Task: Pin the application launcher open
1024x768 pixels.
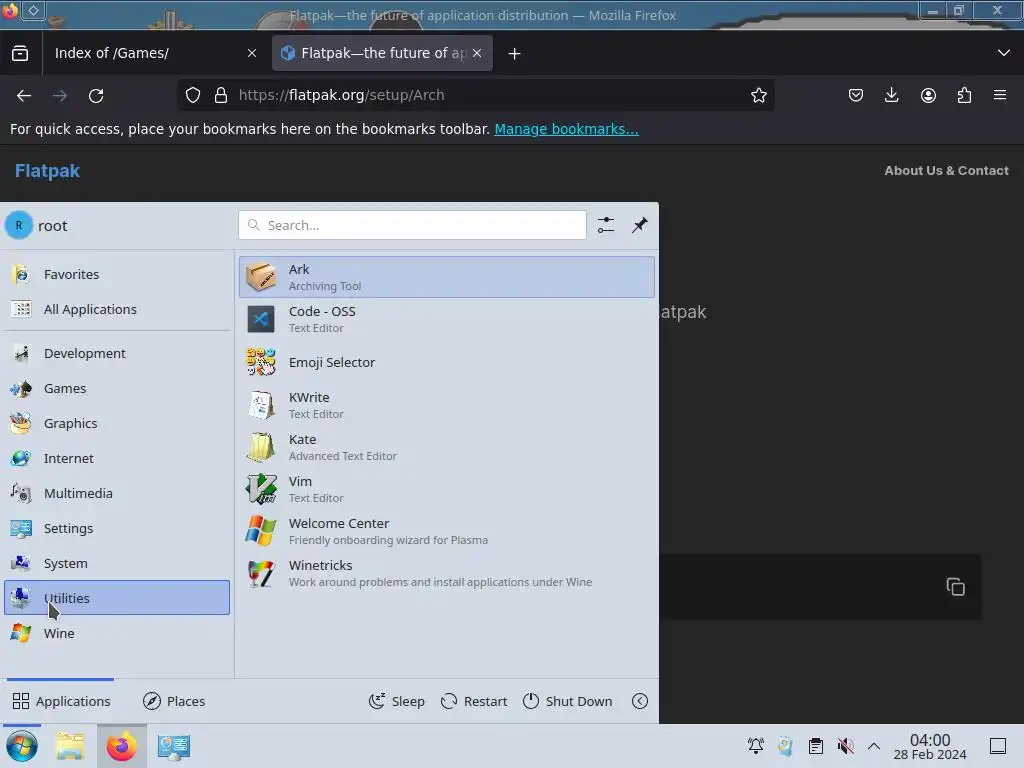Action: click(x=640, y=225)
